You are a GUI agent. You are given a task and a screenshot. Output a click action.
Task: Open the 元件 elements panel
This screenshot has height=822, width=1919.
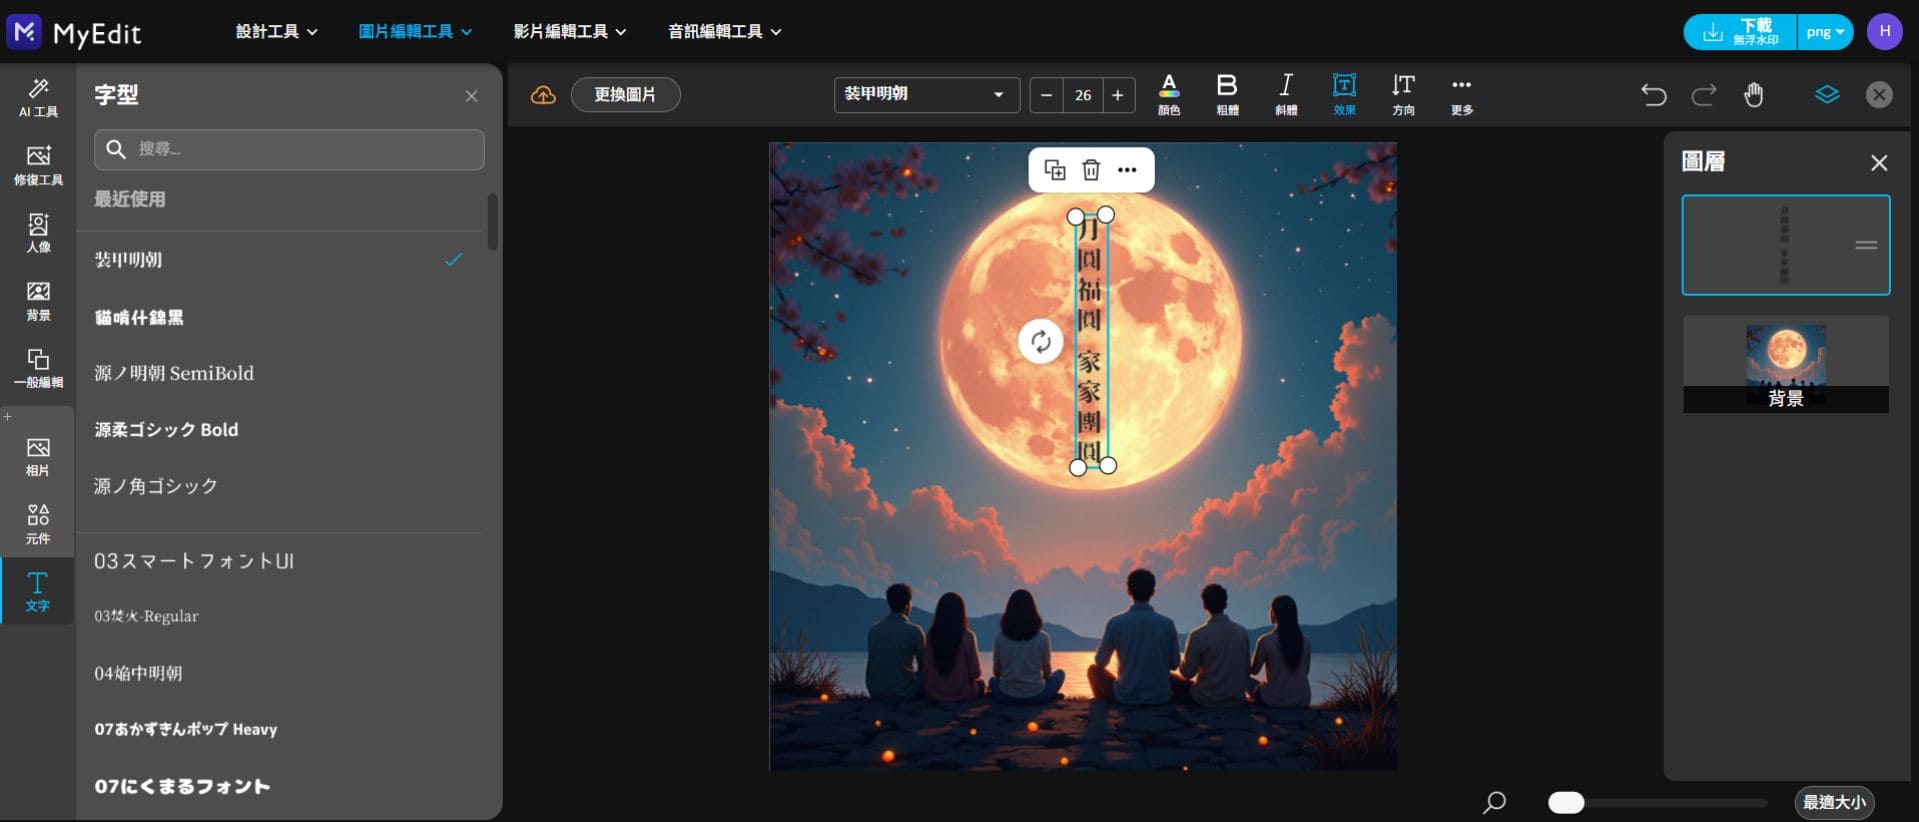(38, 523)
